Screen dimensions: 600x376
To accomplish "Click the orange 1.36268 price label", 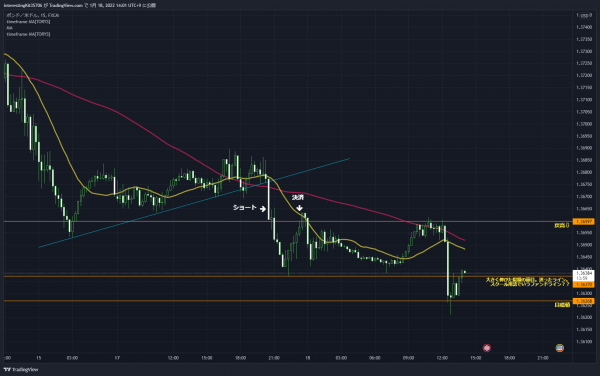I will pos(584,301).
